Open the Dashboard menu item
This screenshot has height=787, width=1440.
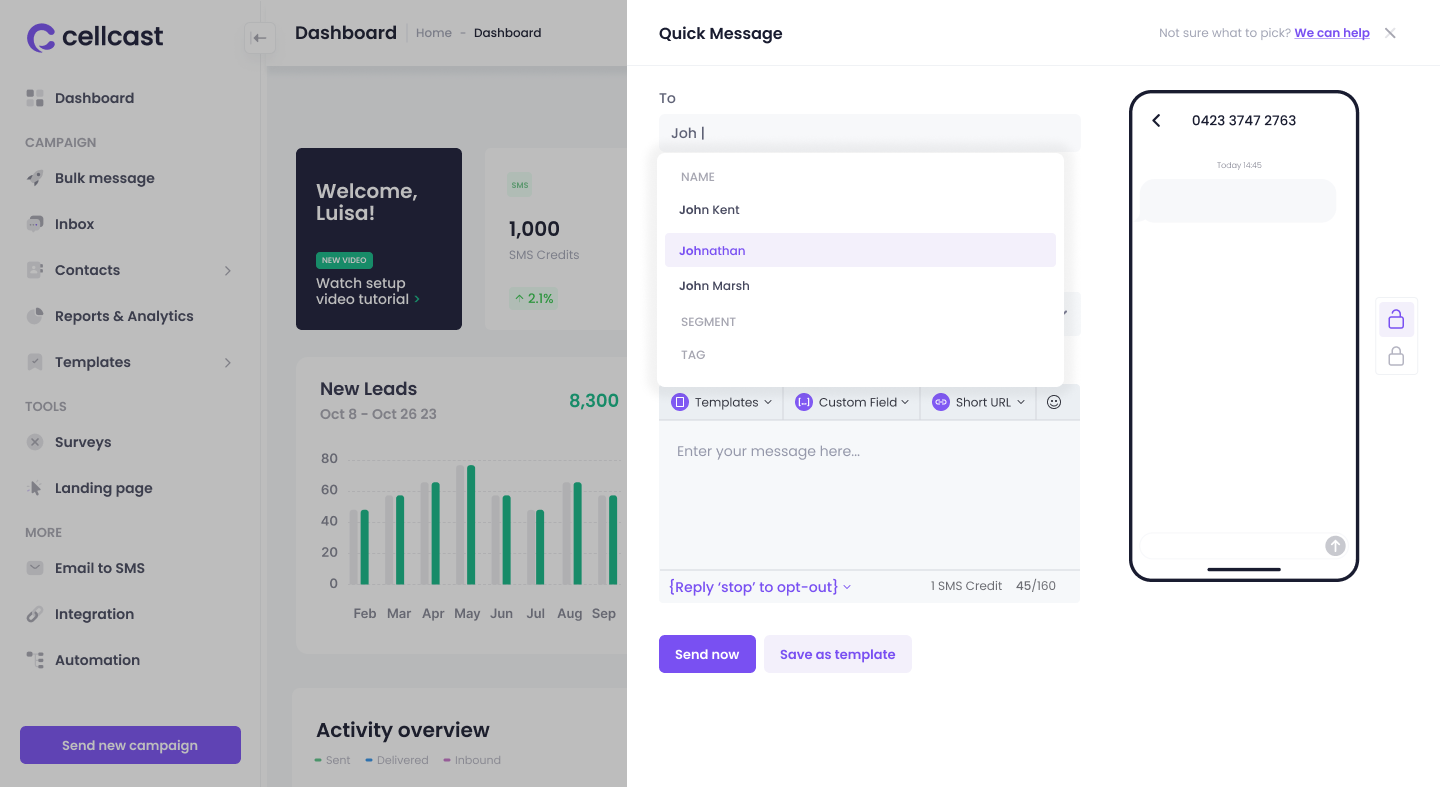[x=95, y=98]
